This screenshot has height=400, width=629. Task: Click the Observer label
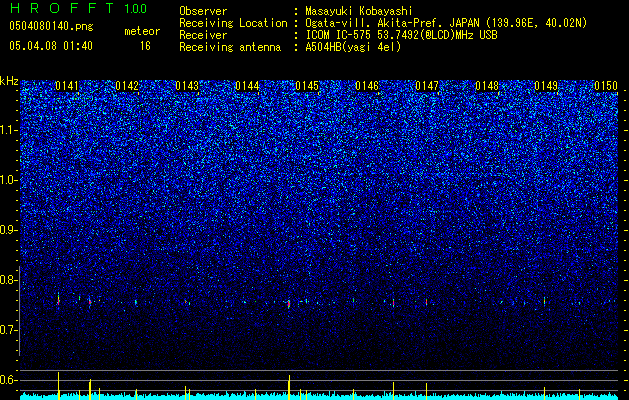click(203, 11)
